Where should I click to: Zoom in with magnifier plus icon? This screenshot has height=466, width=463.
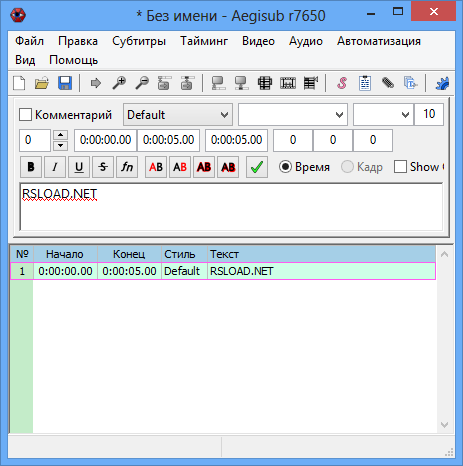[x=119, y=83]
